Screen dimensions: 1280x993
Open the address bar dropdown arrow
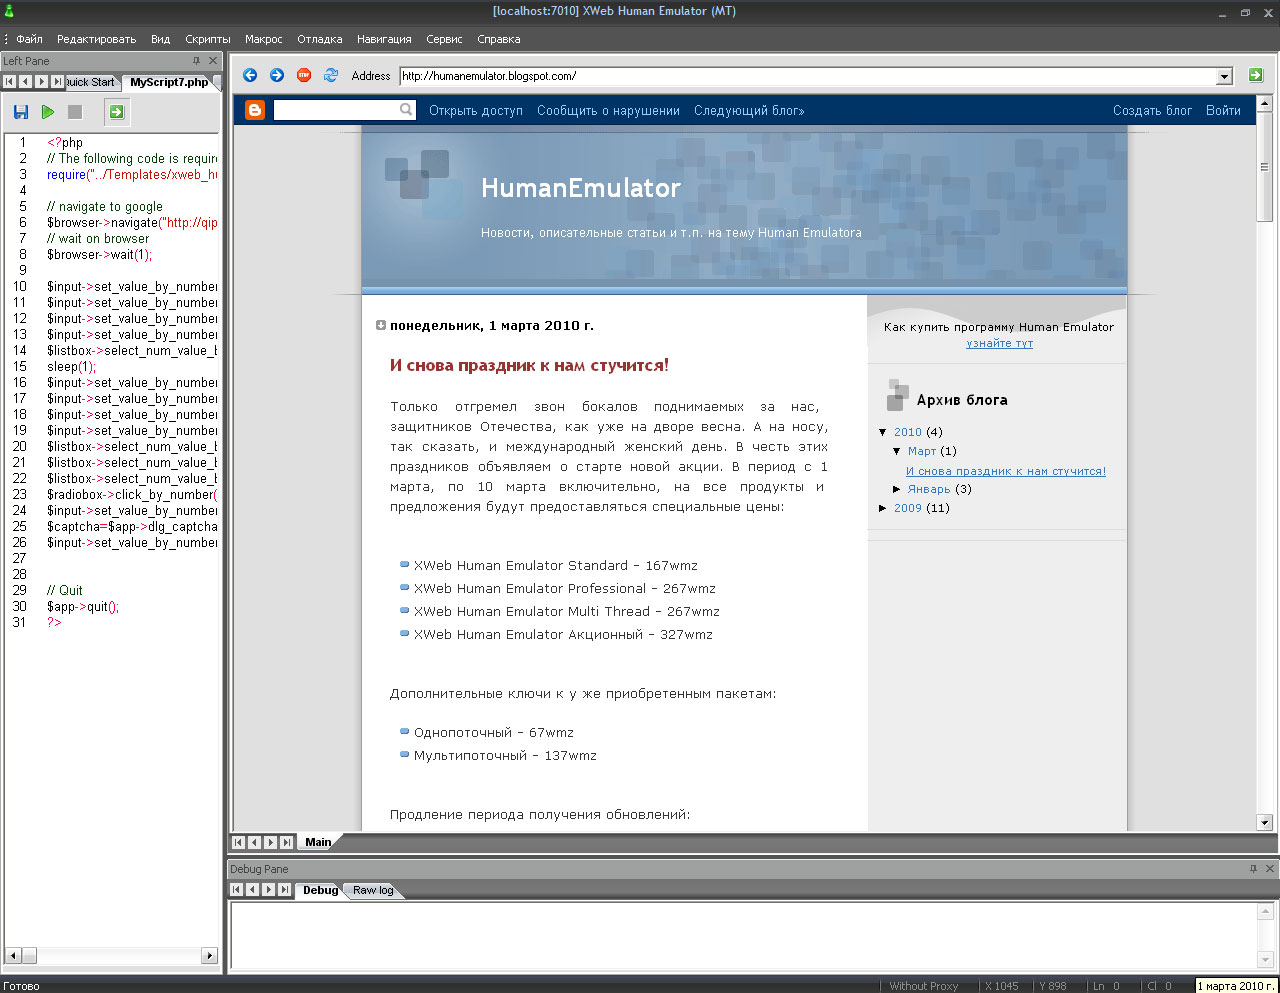click(x=1224, y=77)
